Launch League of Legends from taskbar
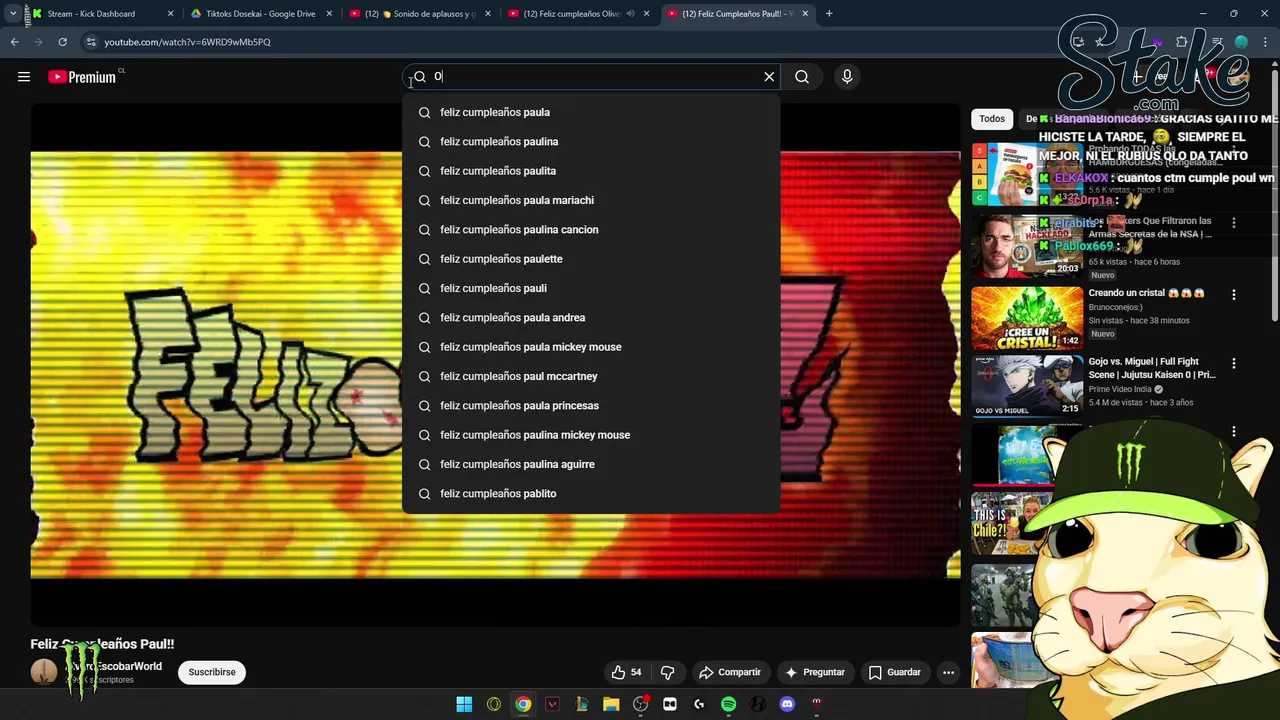Screen dimensions: 1280x720 pos(582,704)
